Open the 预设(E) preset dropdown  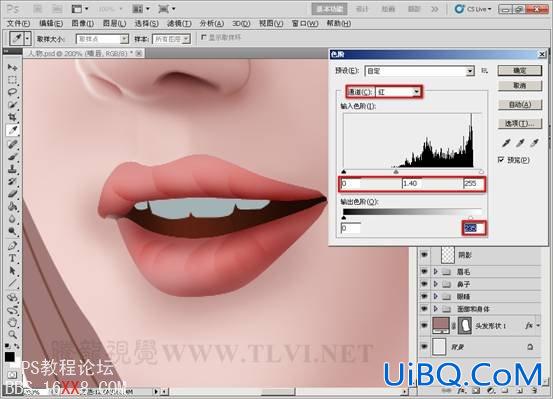pos(419,71)
